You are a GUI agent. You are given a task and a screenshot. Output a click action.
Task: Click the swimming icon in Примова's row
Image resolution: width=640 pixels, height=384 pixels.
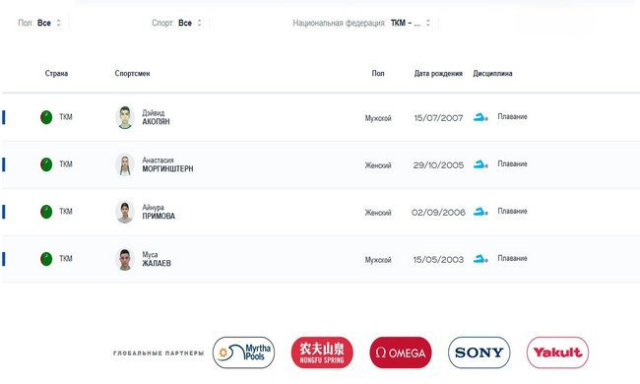pyautogui.click(x=480, y=212)
